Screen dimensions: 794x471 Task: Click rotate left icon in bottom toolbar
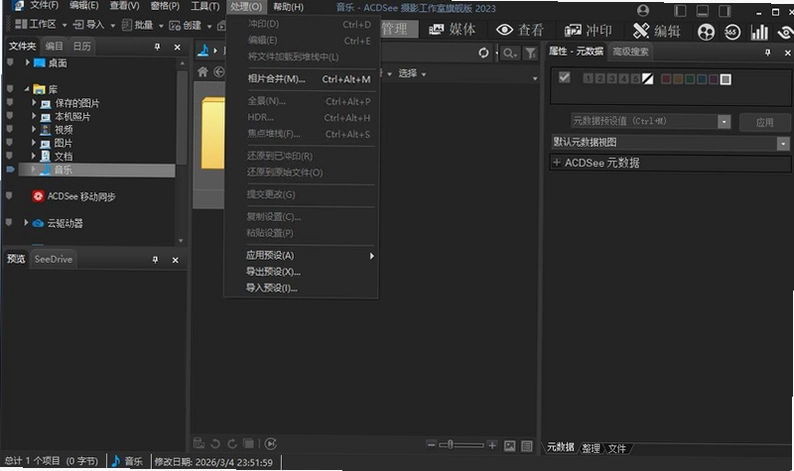pyautogui.click(x=215, y=444)
